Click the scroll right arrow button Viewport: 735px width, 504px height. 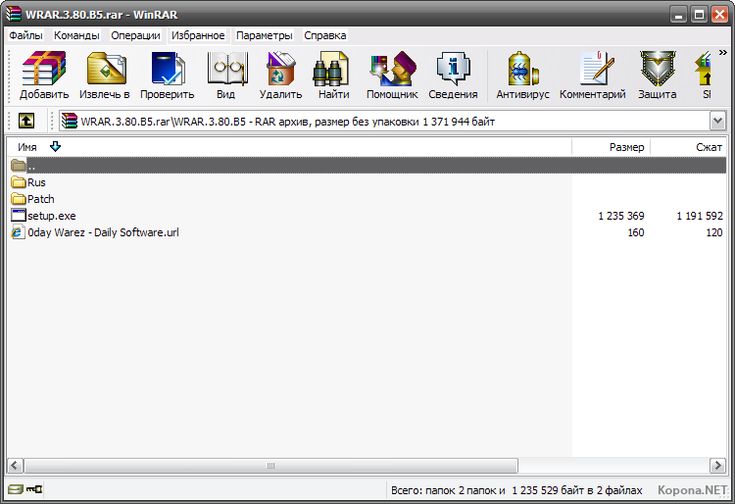point(718,466)
